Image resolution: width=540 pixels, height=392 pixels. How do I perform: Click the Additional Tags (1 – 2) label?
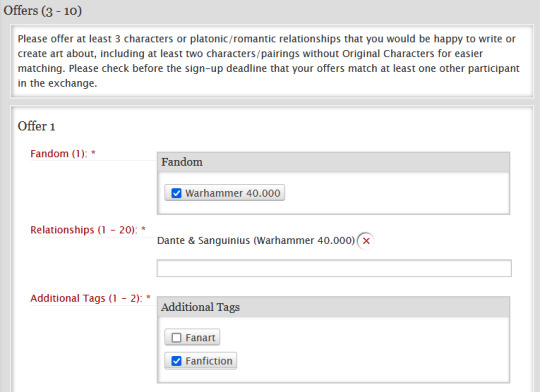pyautogui.click(x=86, y=298)
